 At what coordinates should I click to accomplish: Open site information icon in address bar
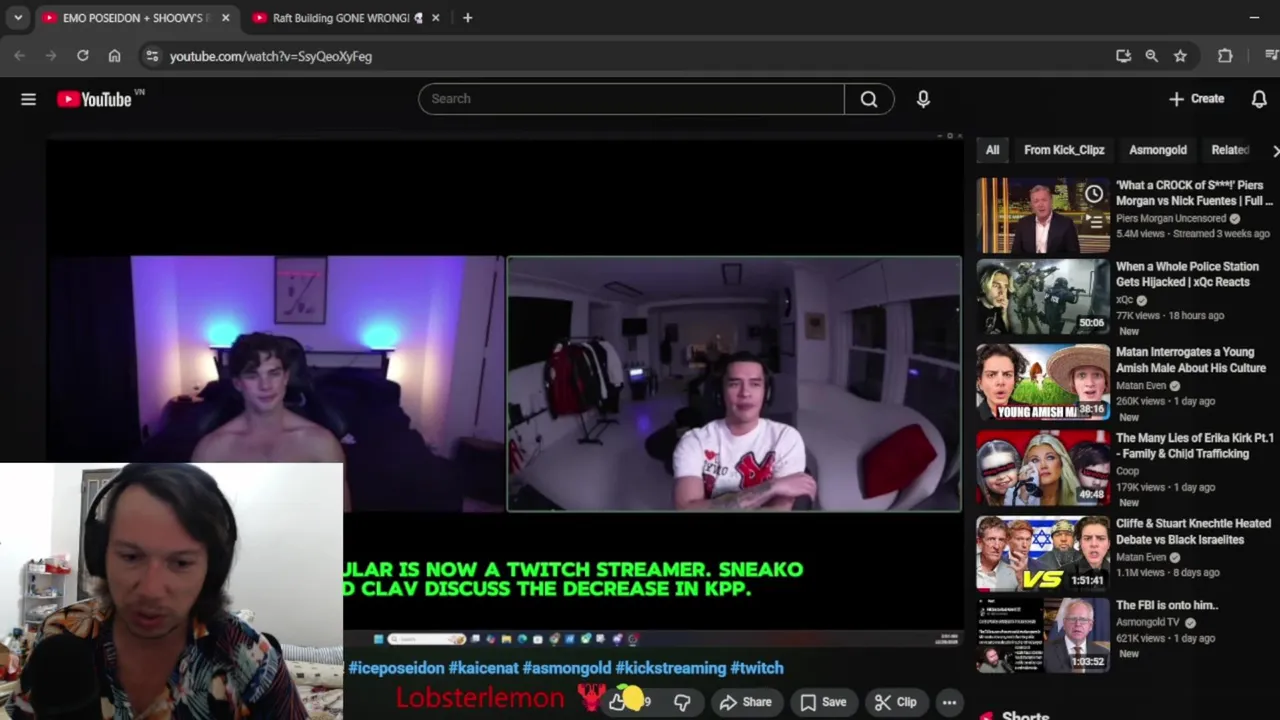[152, 56]
